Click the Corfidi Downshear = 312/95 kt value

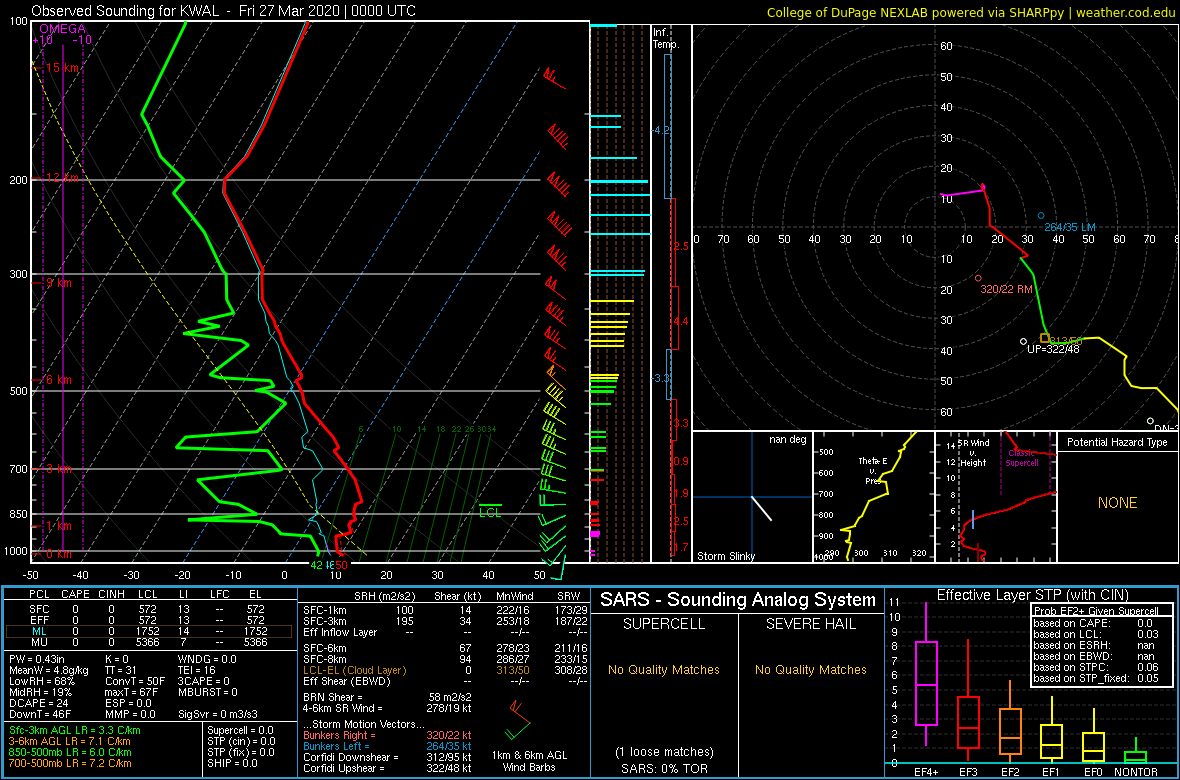387,757
